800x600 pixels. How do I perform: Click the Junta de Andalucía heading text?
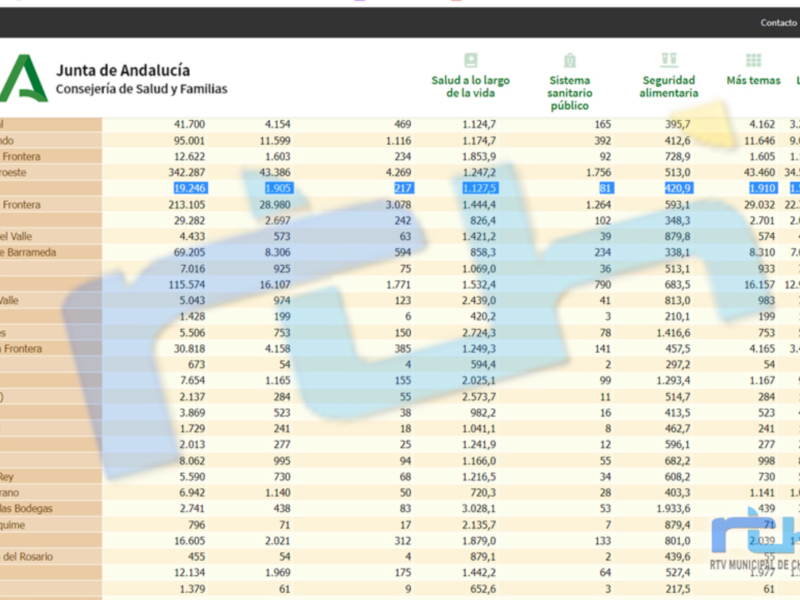coord(123,70)
